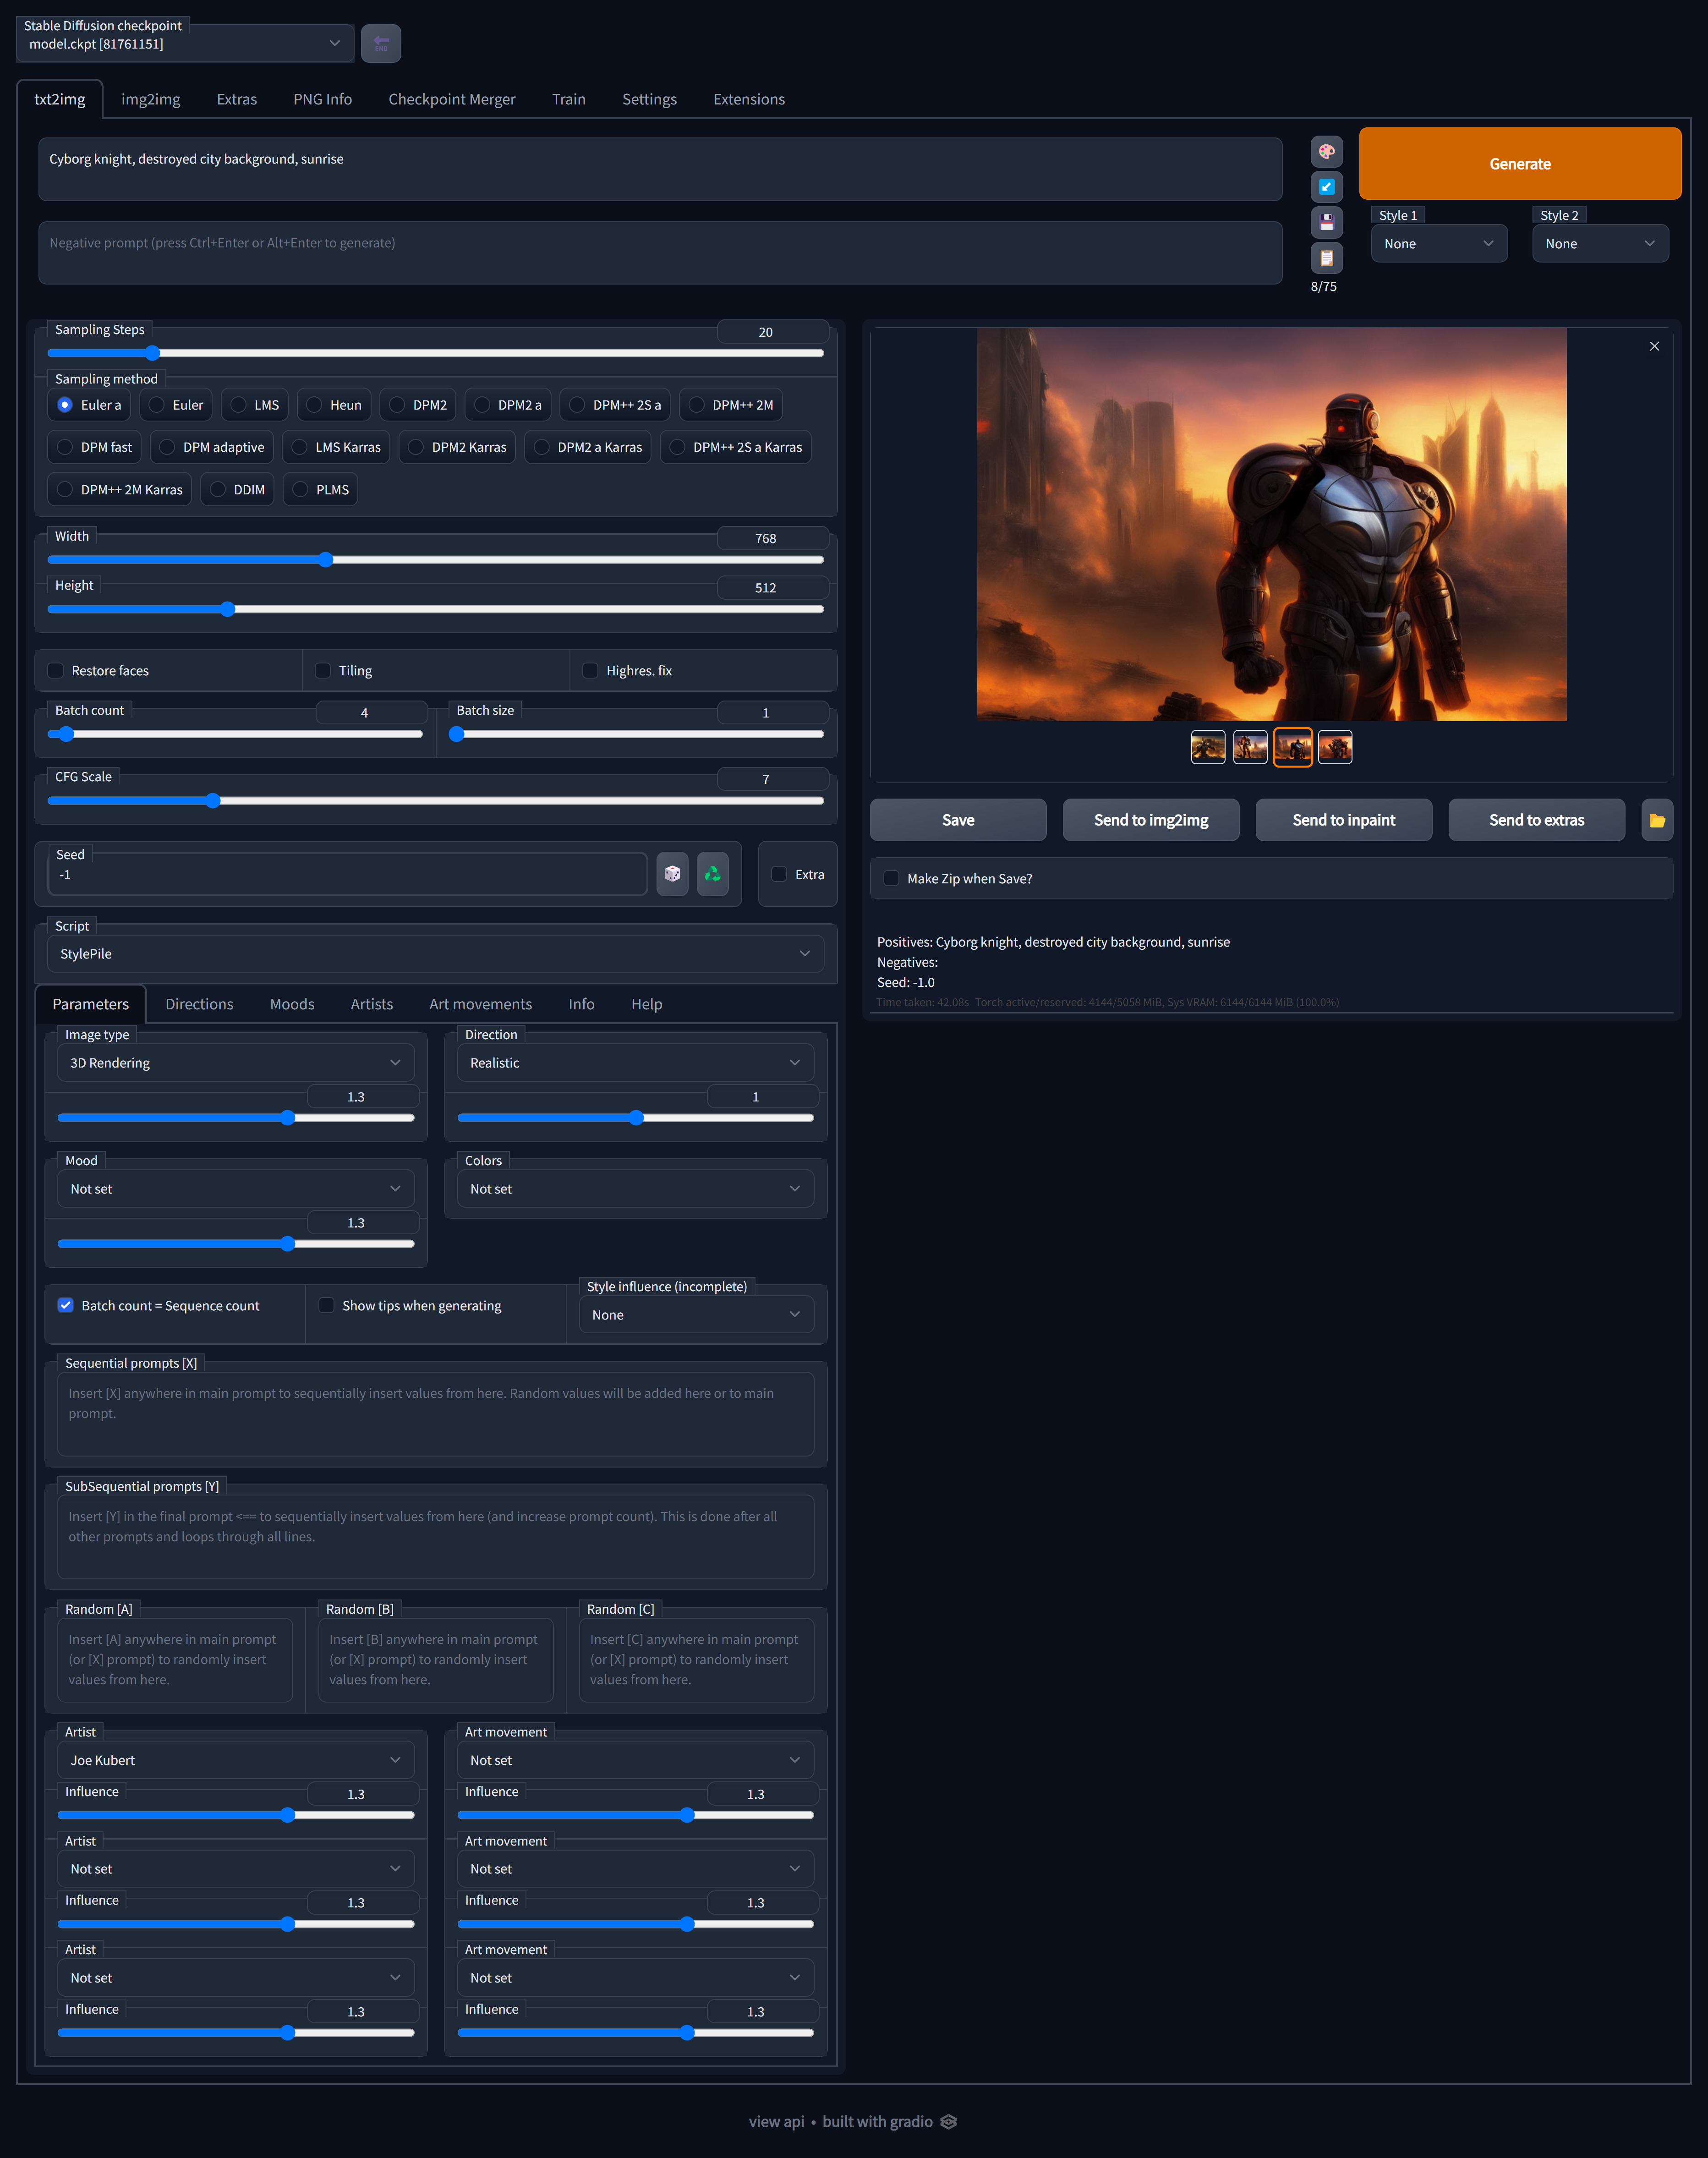1708x2158 pixels.
Task: Click the floppy disk save style icon
Action: pyautogui.click(x=1326, y=222)
